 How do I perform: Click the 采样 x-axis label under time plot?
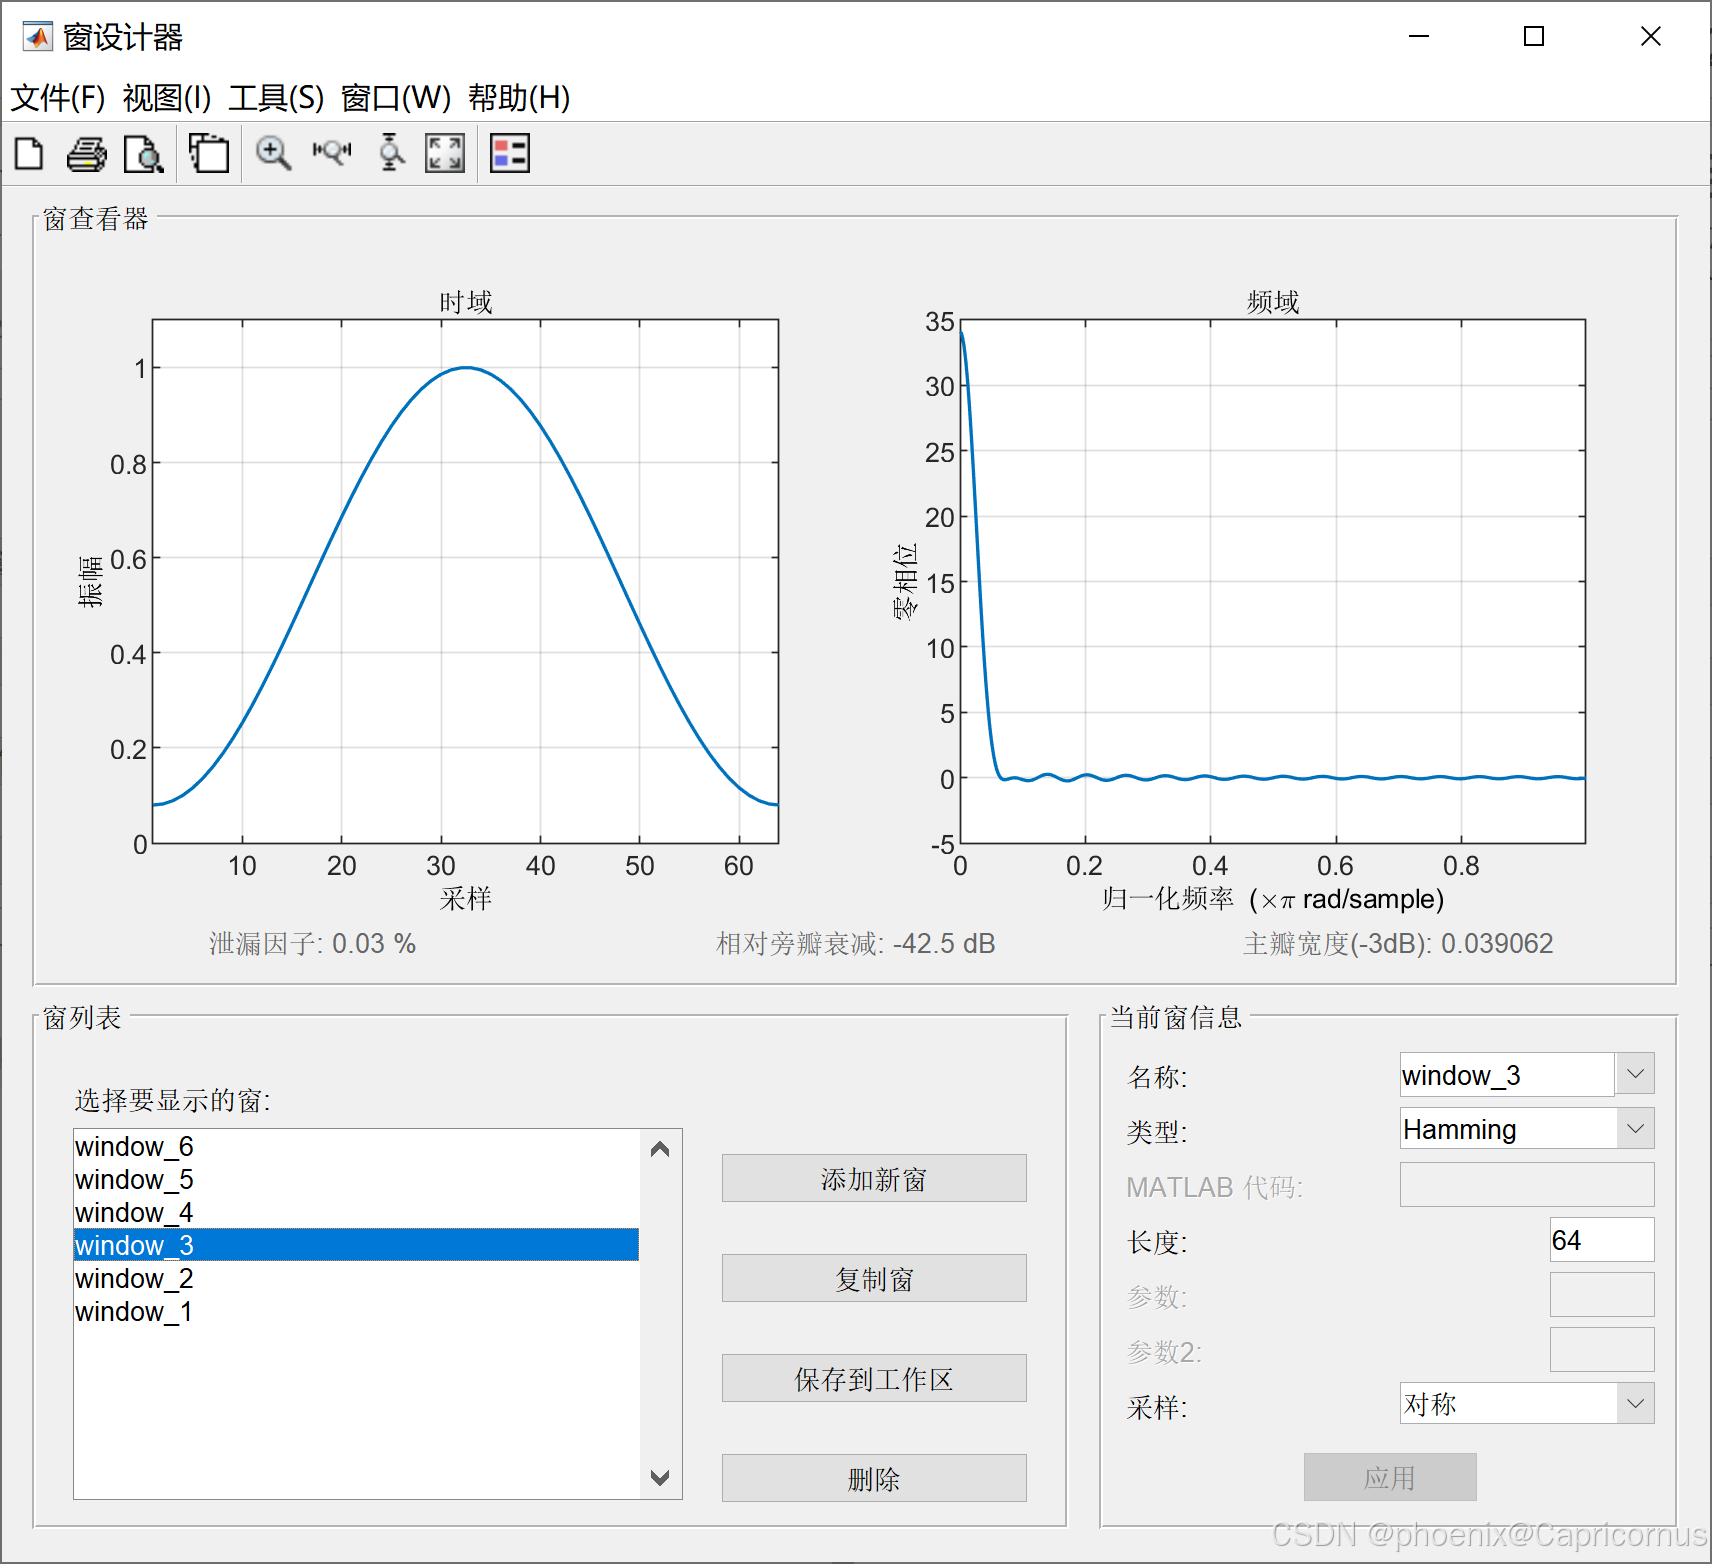(x=466, y=898)
